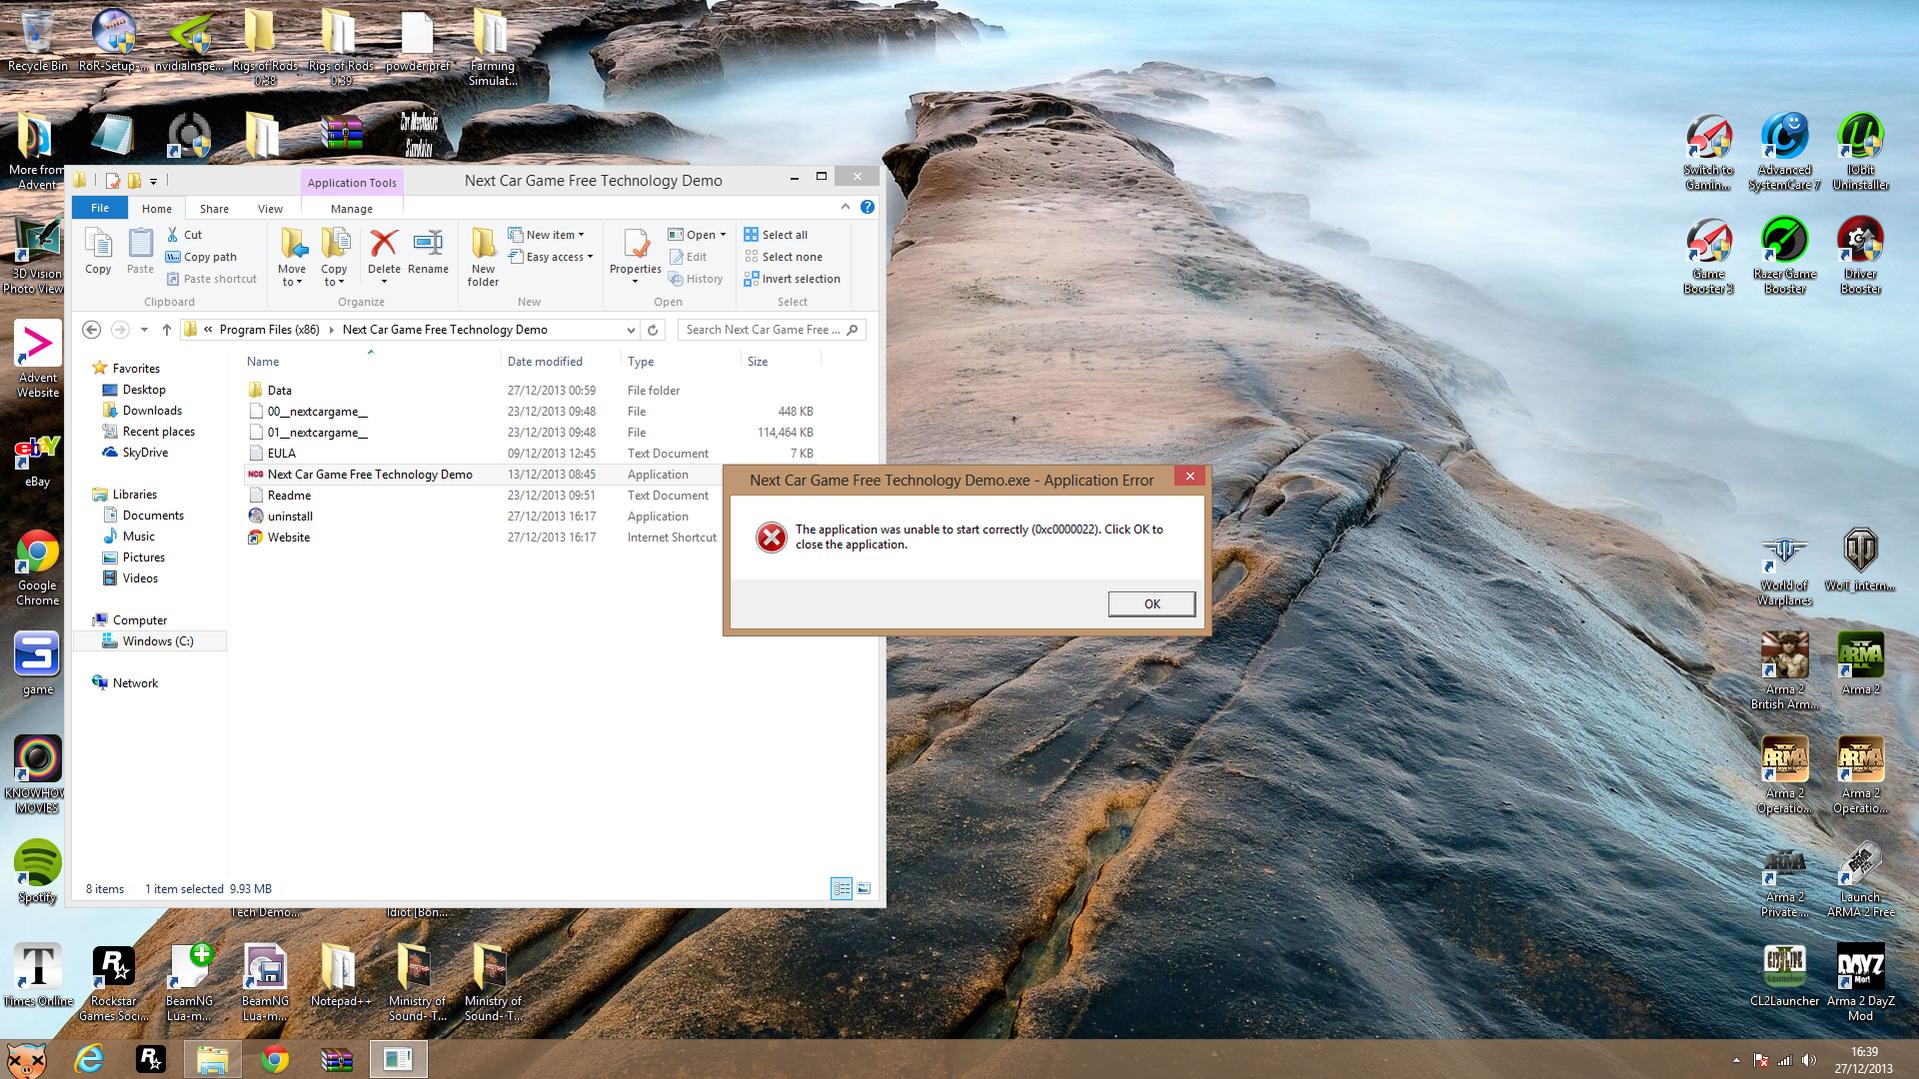Open Google Chrome from the taskbar

[x=274, y=1059]
